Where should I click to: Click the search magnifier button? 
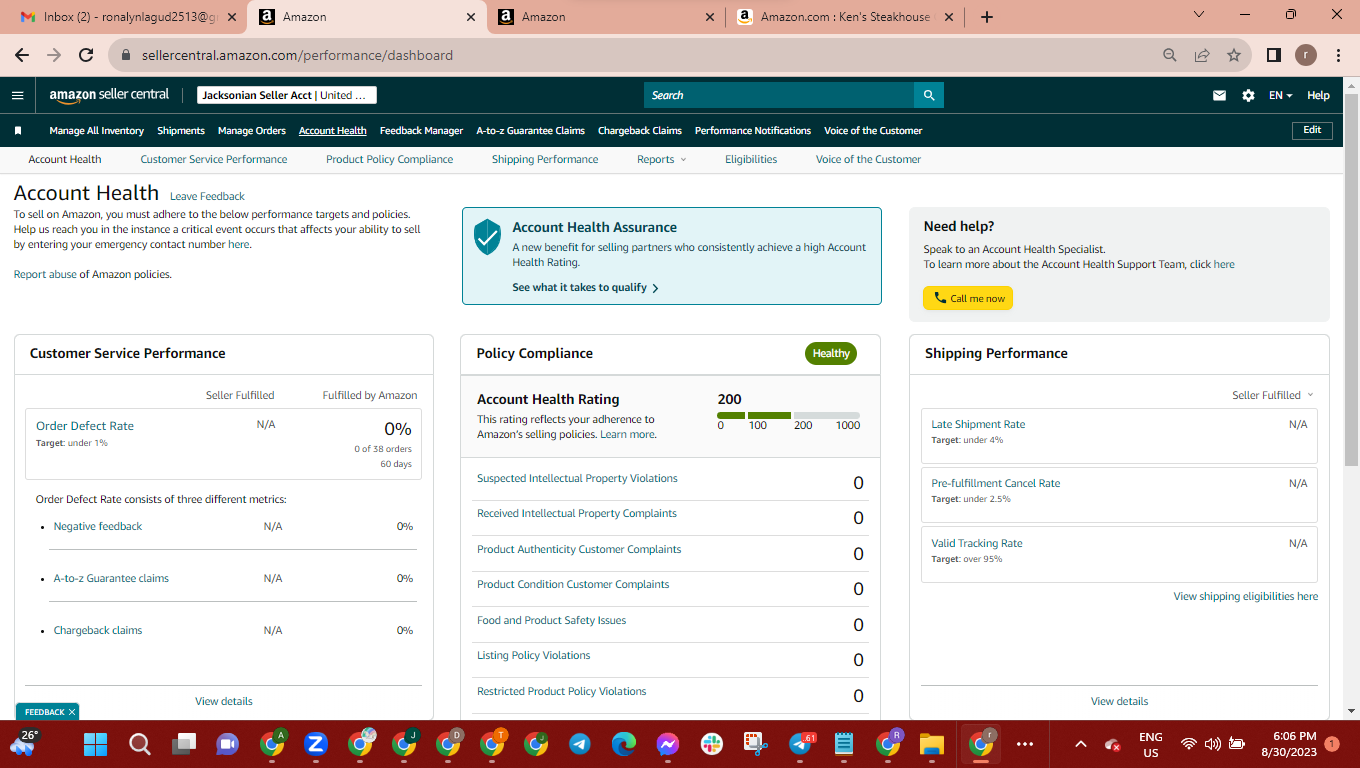tap(929, 95)
